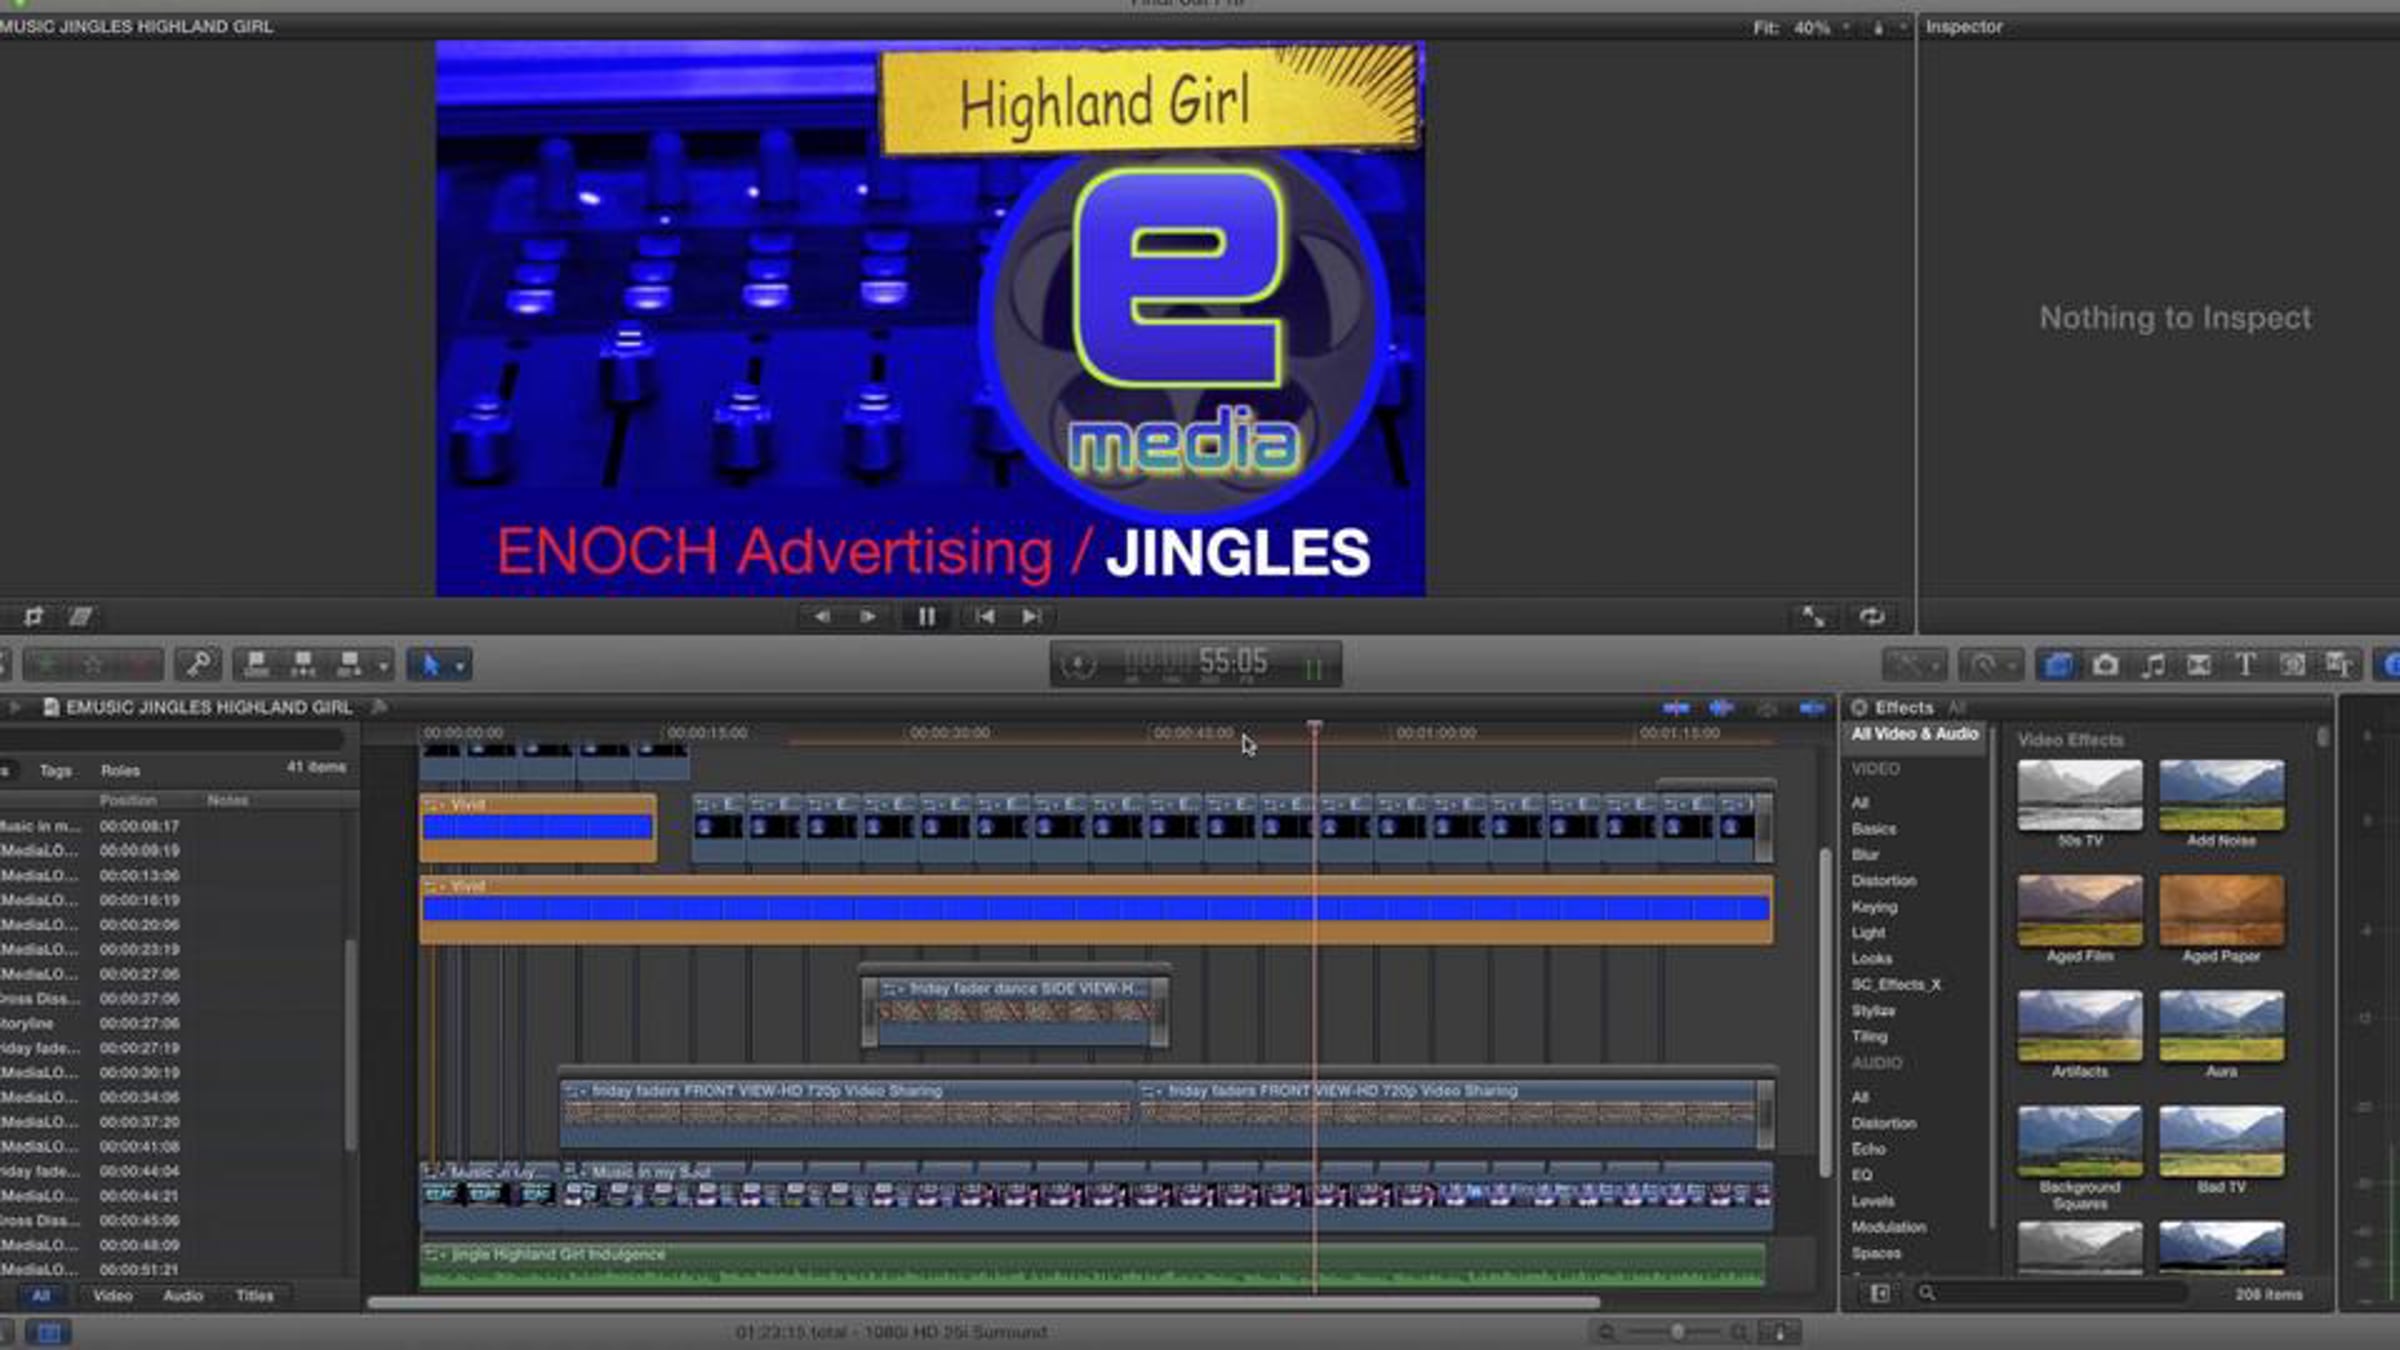Play the project in reverse

point(821,616)
